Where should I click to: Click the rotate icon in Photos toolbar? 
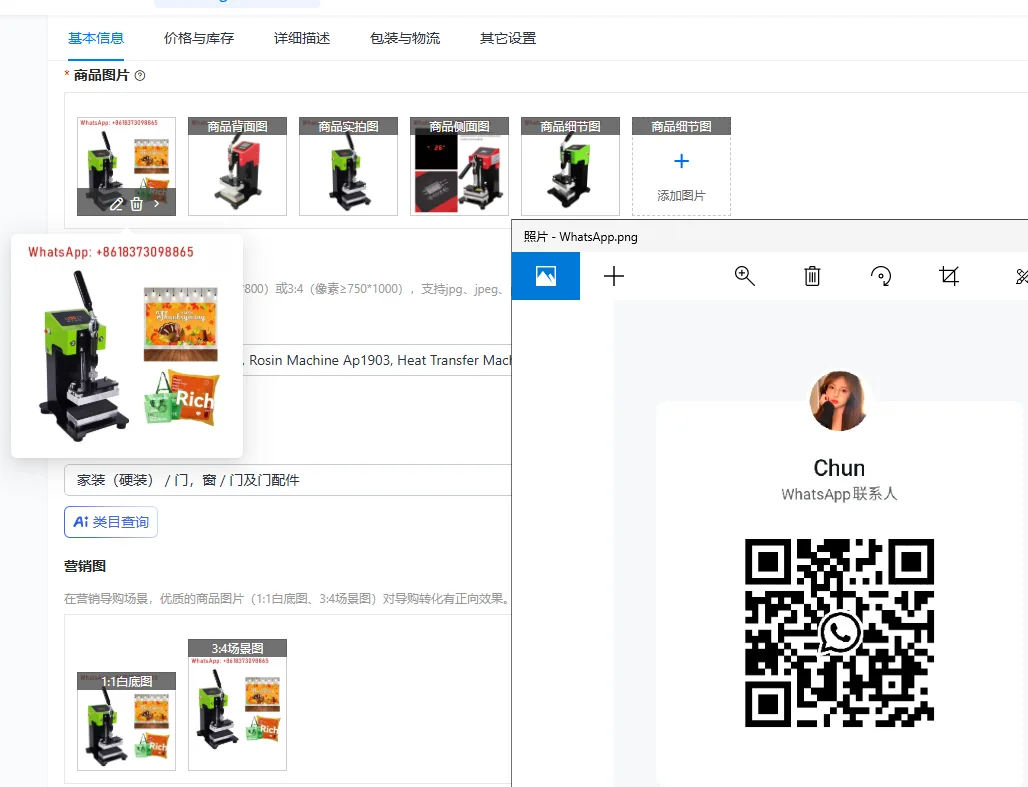[880, 276]
